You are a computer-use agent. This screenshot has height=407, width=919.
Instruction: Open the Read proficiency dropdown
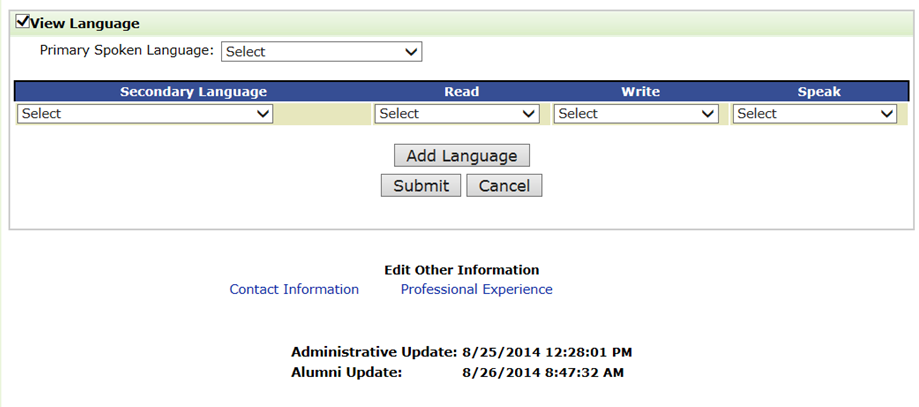click(457, 114)
